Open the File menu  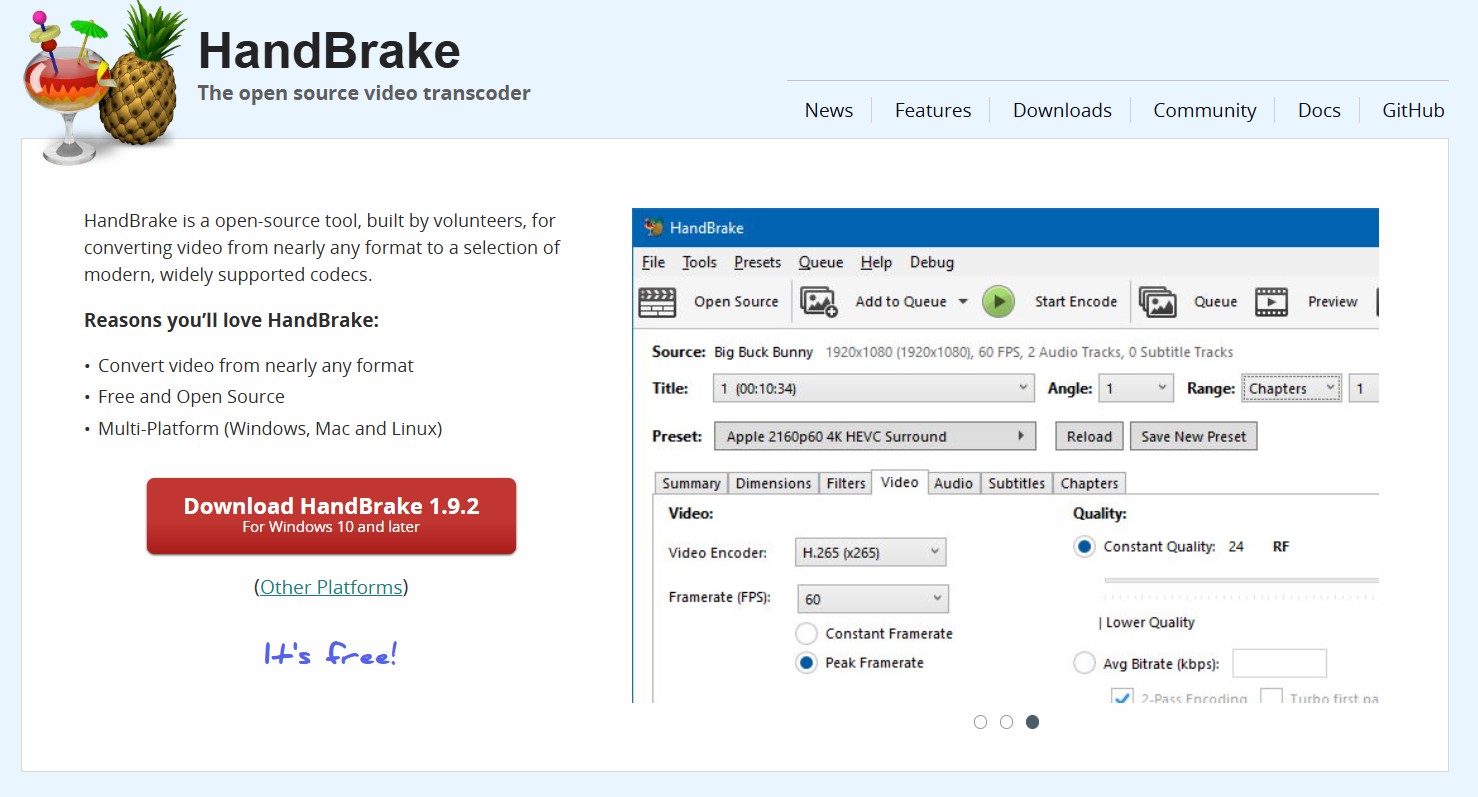[653, 262]
